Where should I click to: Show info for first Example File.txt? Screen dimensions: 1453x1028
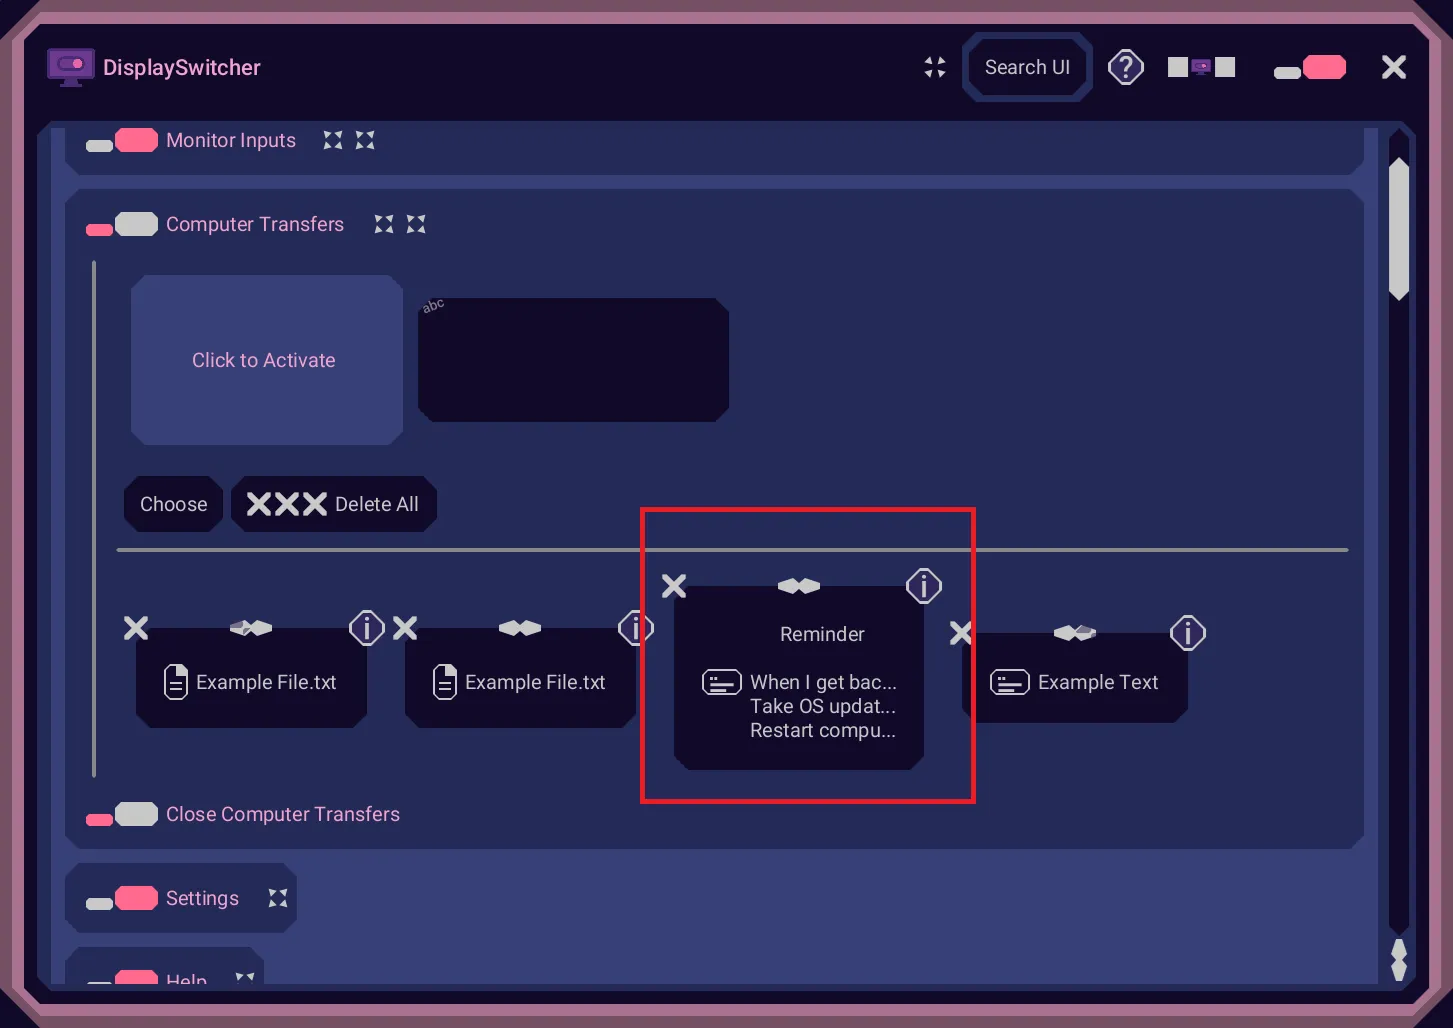pyautogui.click(x=367, y=628)
